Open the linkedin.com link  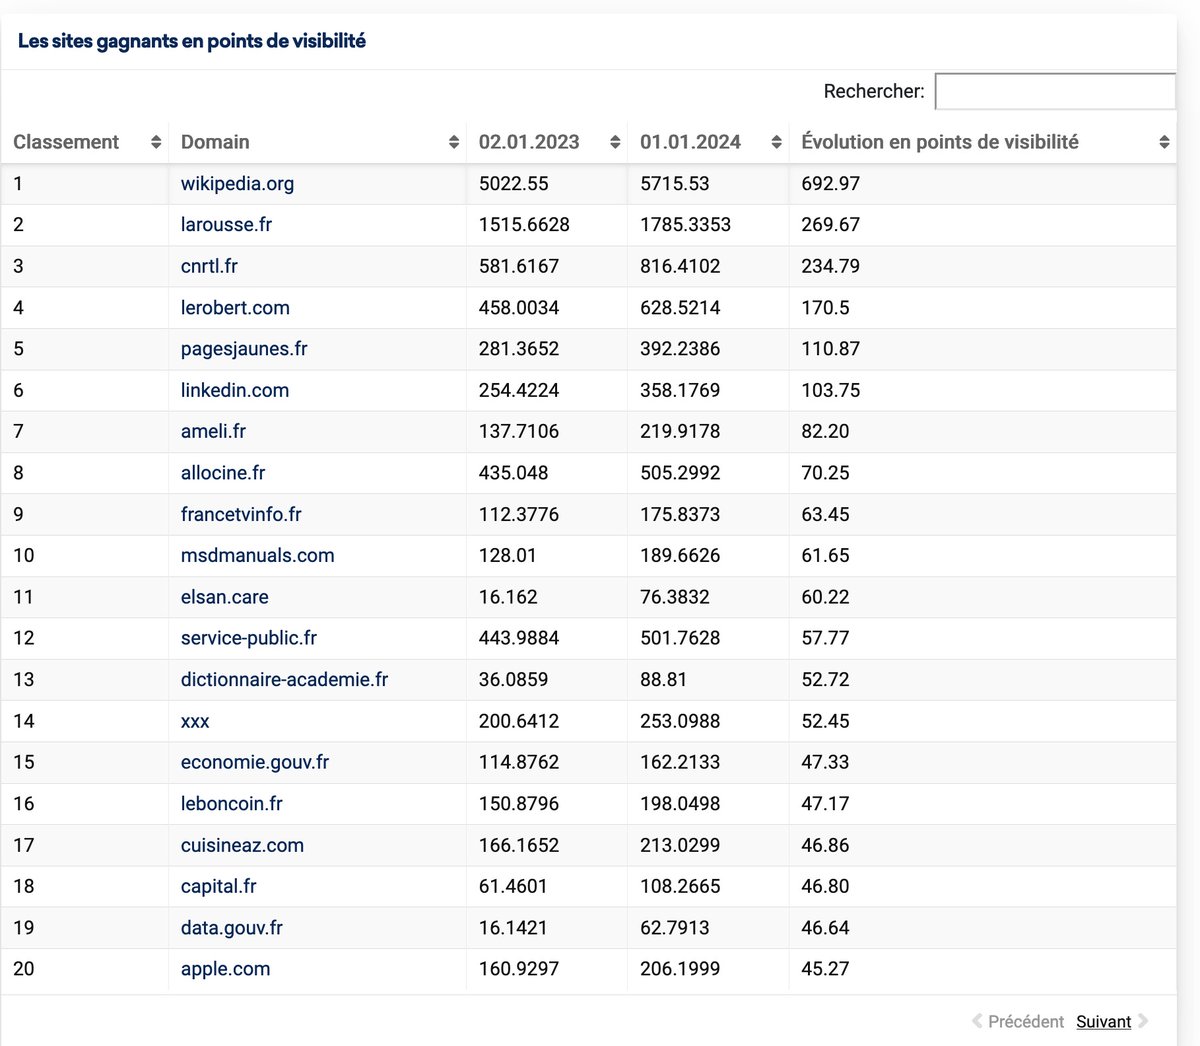tap(235, 390)
